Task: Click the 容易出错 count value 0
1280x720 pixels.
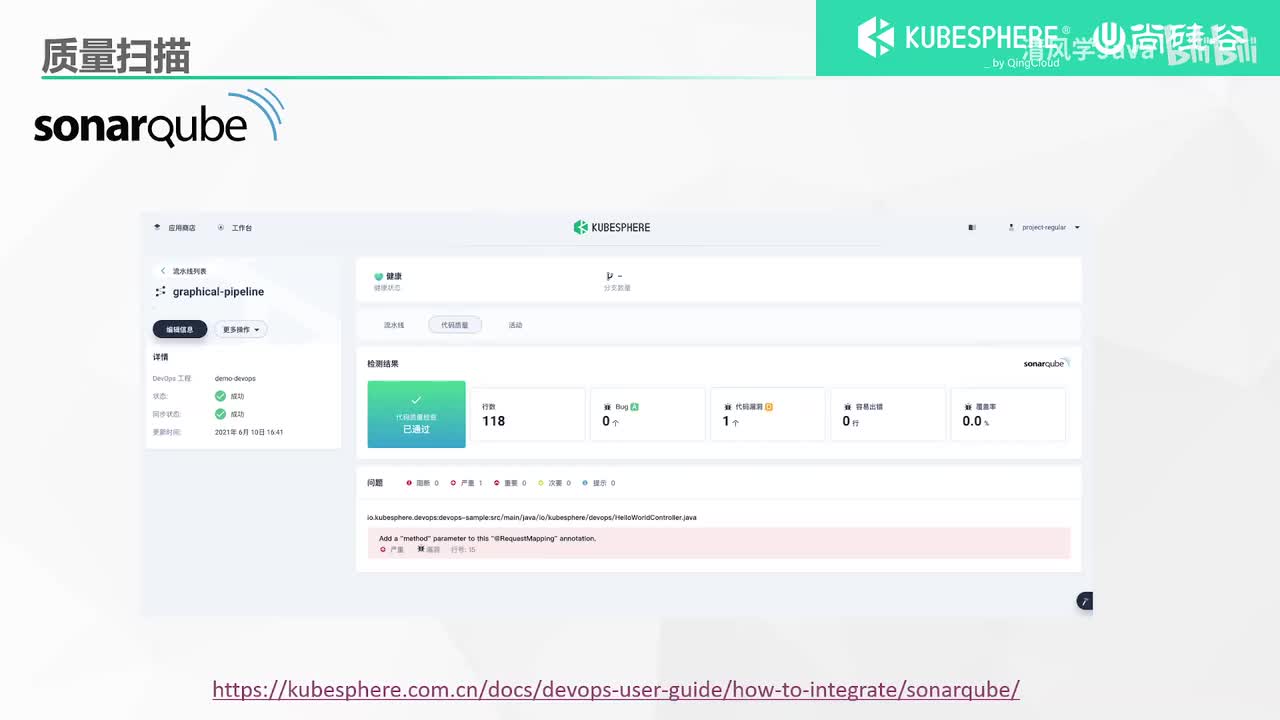Action: click(x=848, y=422)
